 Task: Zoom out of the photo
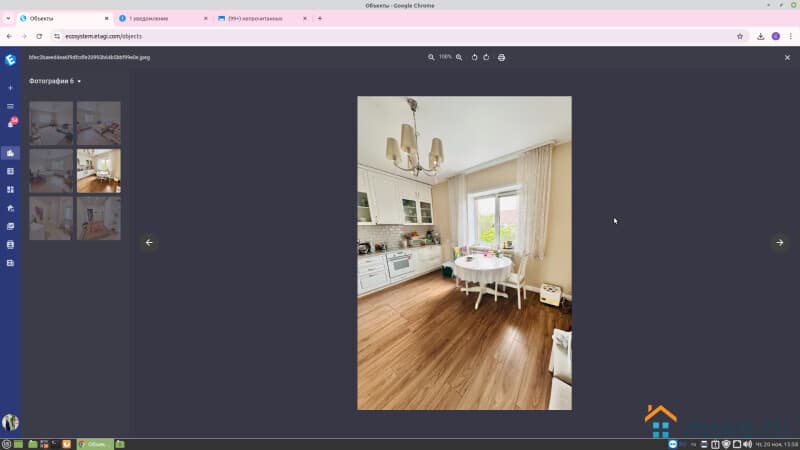(431, 57)
